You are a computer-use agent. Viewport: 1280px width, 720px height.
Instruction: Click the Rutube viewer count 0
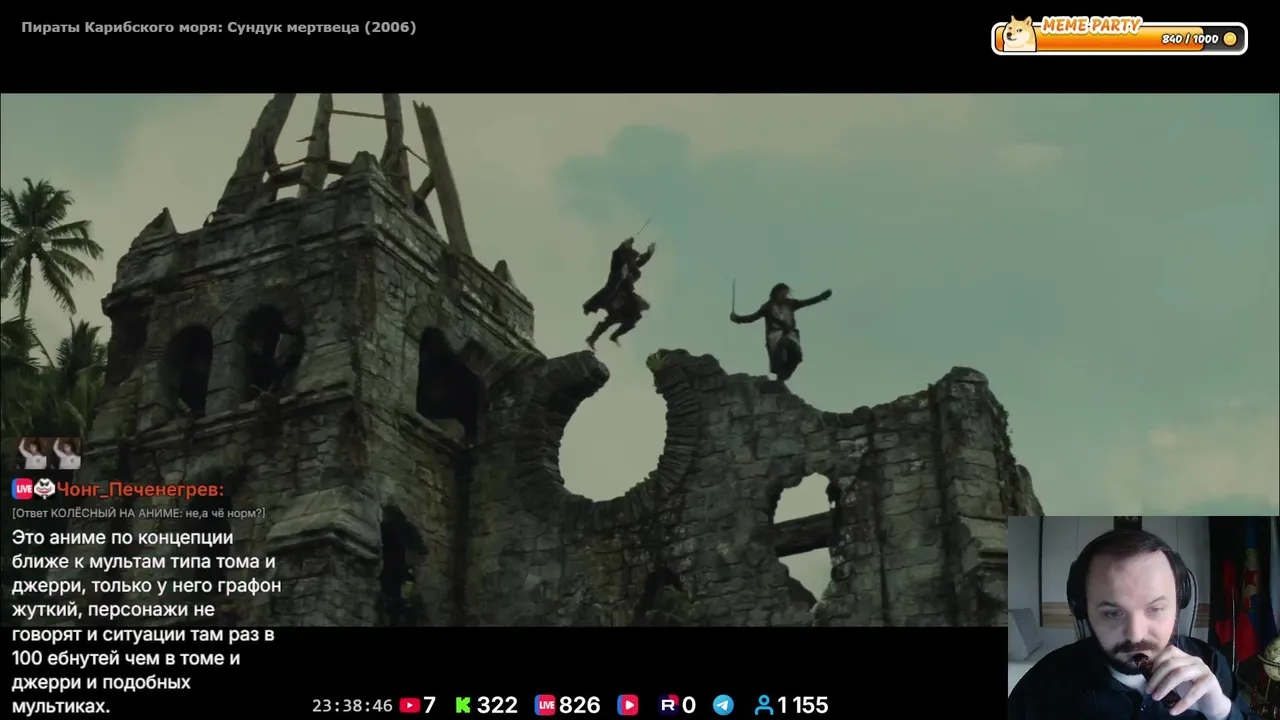(689, 705)
